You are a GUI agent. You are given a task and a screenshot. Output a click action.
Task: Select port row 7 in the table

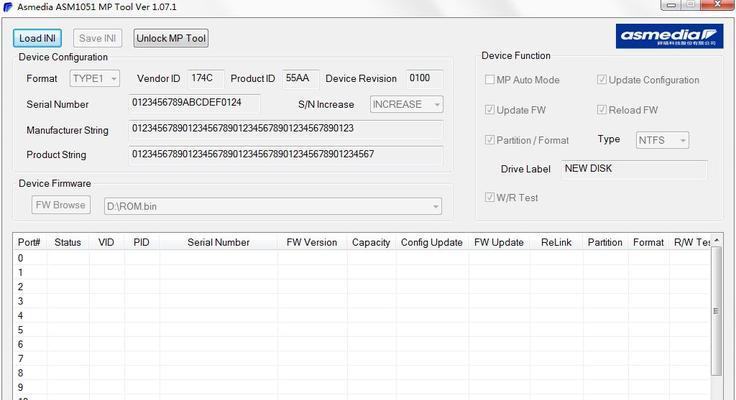[361, 359]
